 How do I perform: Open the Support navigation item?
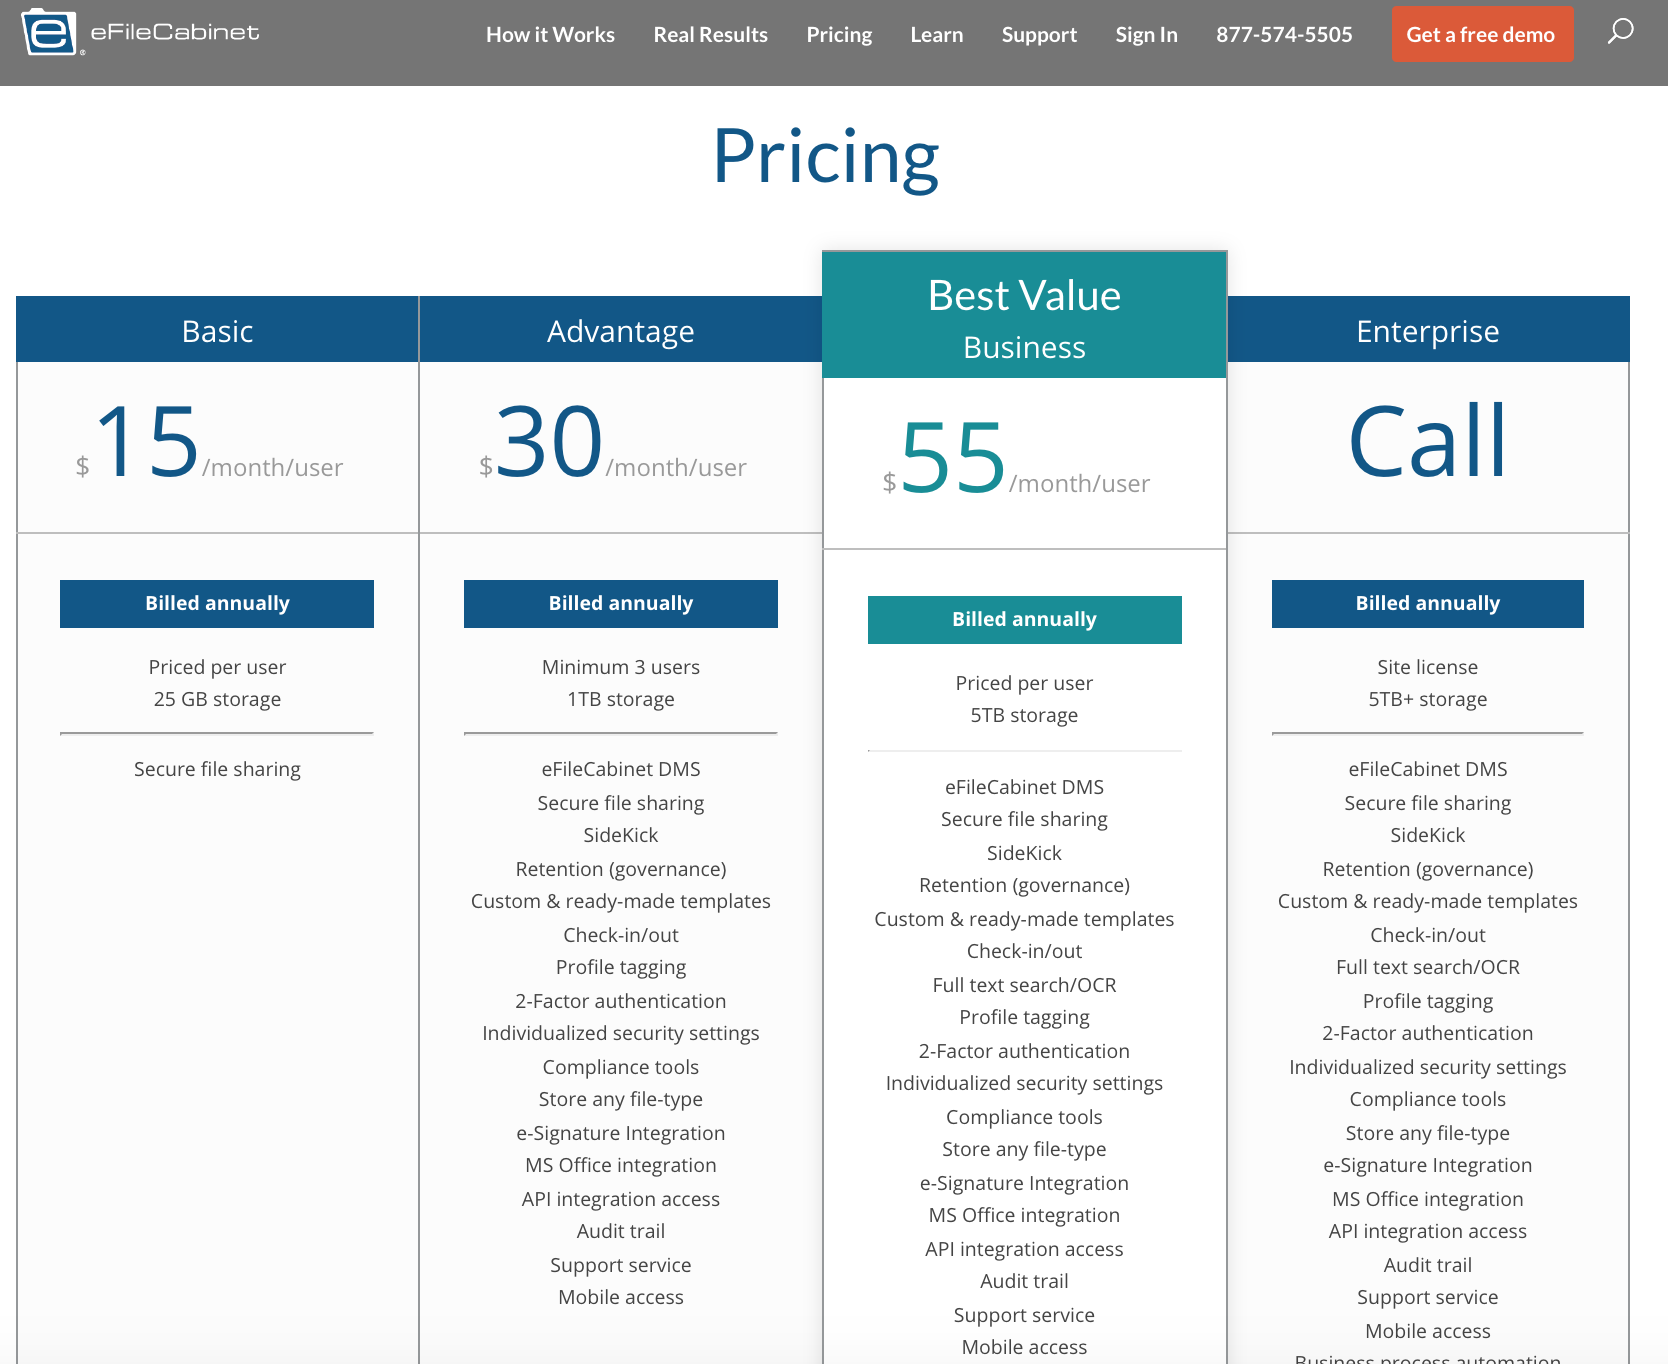1039,35
